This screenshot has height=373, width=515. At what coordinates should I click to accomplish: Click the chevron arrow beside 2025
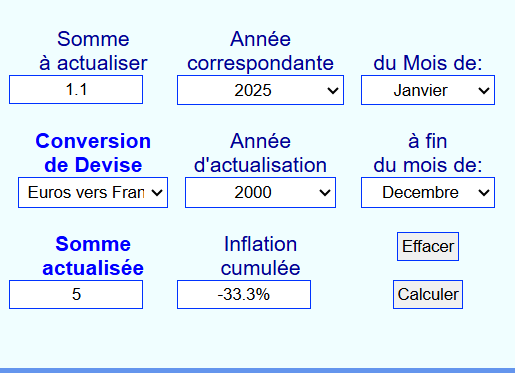pyautogui.click(x=333, y=90)
